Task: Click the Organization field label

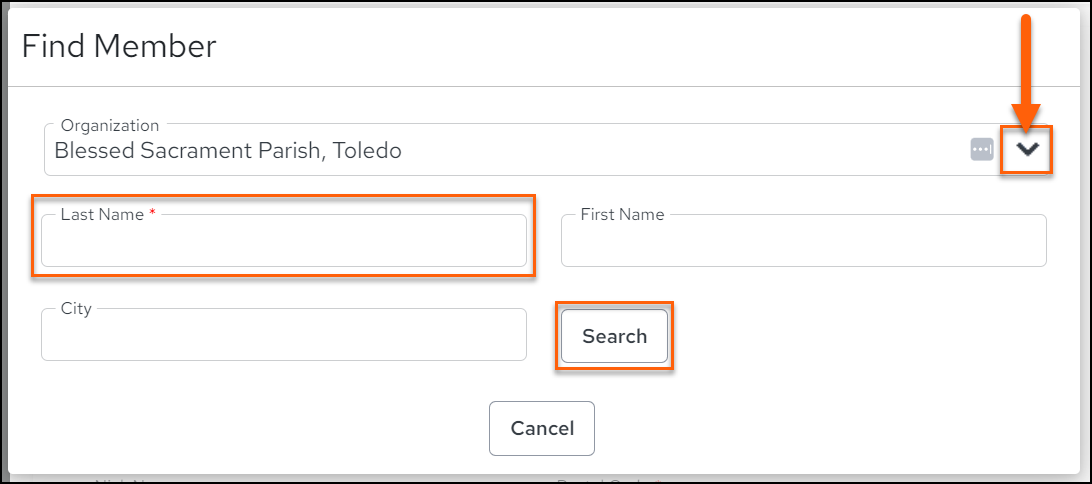Action: pyautogui.click(x=110, y=125)
